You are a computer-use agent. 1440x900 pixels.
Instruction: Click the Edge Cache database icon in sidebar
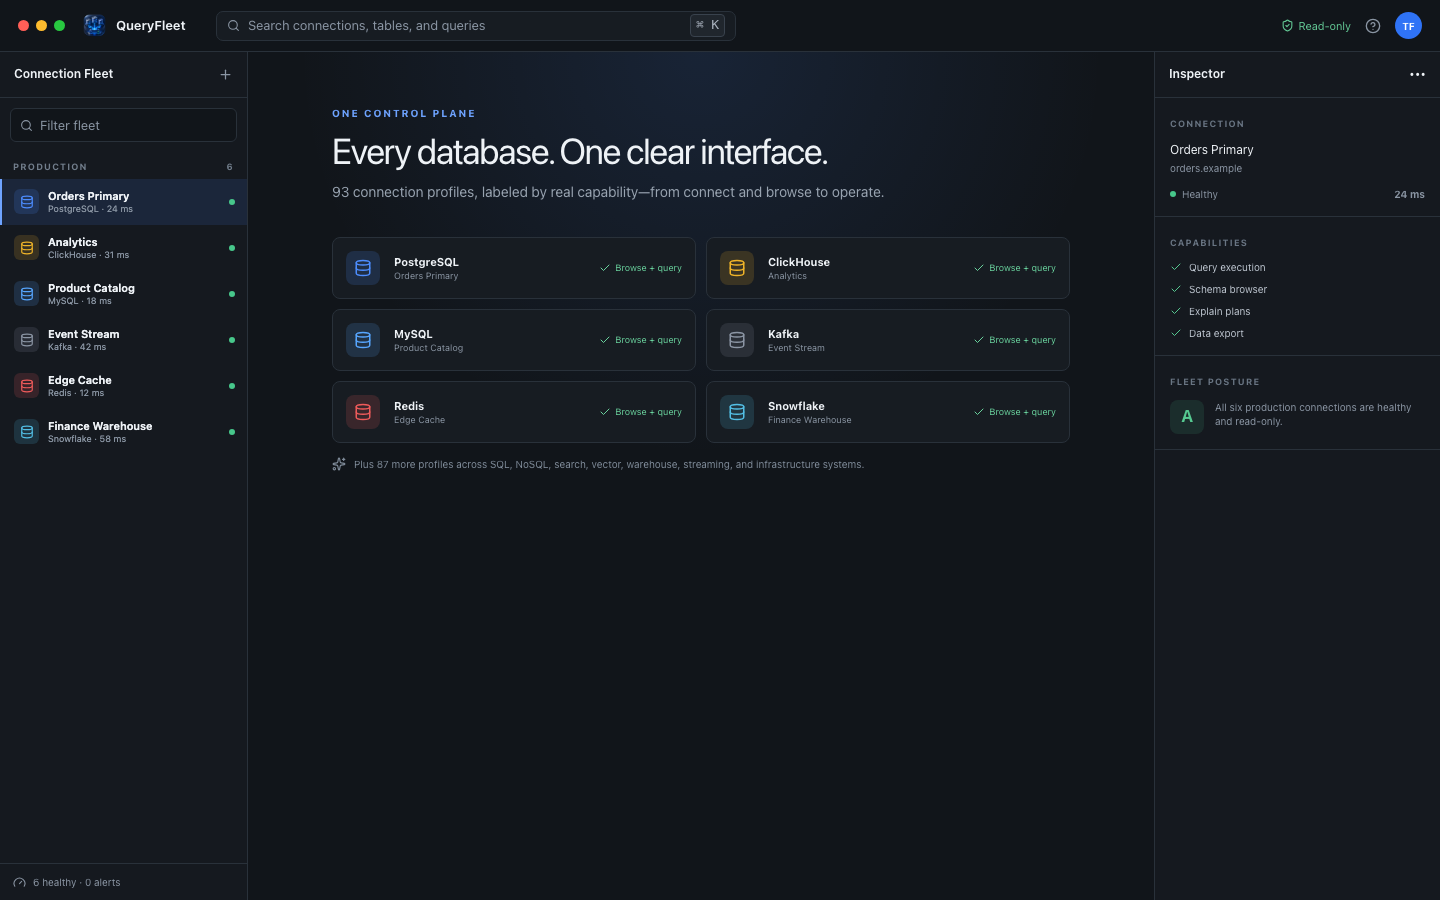point(27,386)
